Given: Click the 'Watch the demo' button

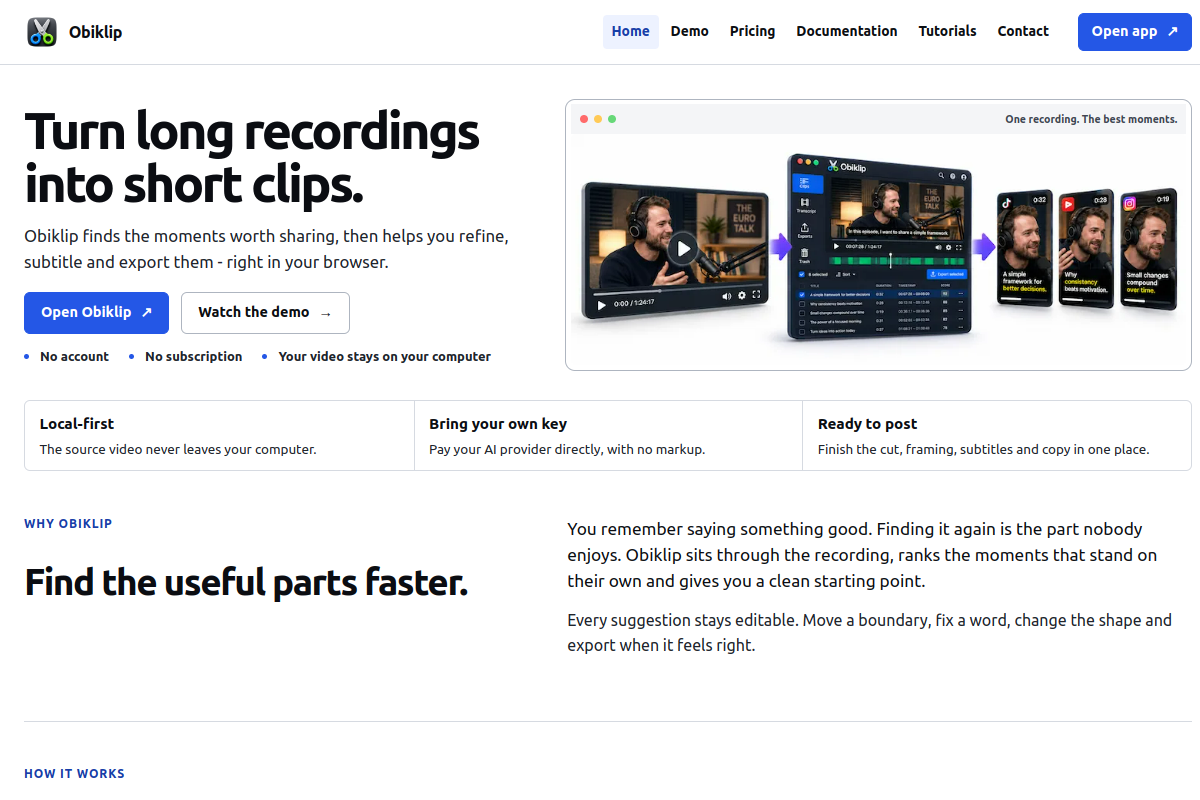Looking at the screenshot, I should point(265,313).
